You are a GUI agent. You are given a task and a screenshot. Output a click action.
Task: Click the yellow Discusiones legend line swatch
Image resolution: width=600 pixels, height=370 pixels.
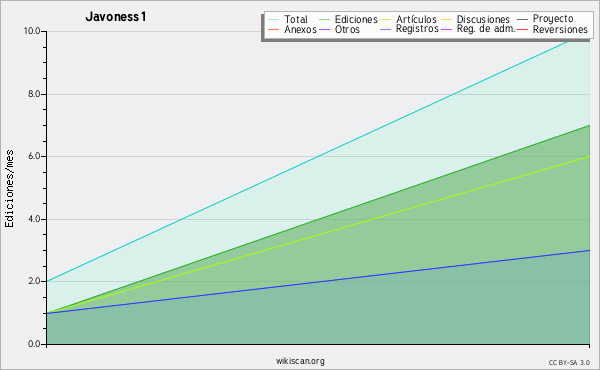pyautogui.click(x=447, y=19)
